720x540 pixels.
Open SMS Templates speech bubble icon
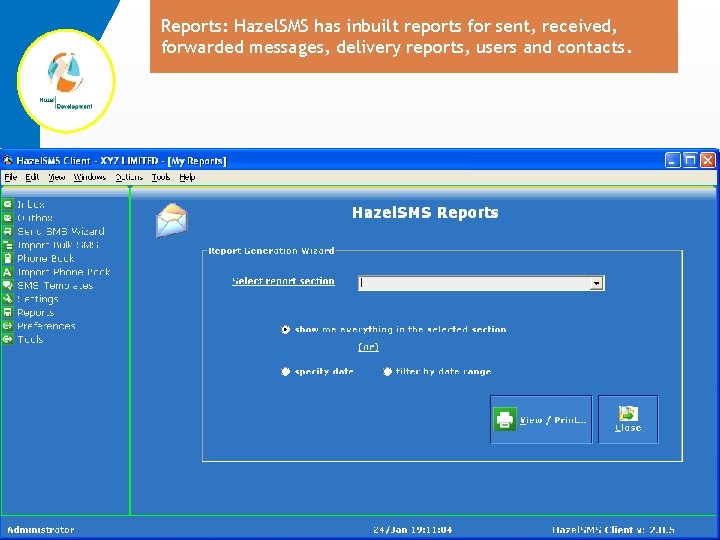tap(8, 285)
